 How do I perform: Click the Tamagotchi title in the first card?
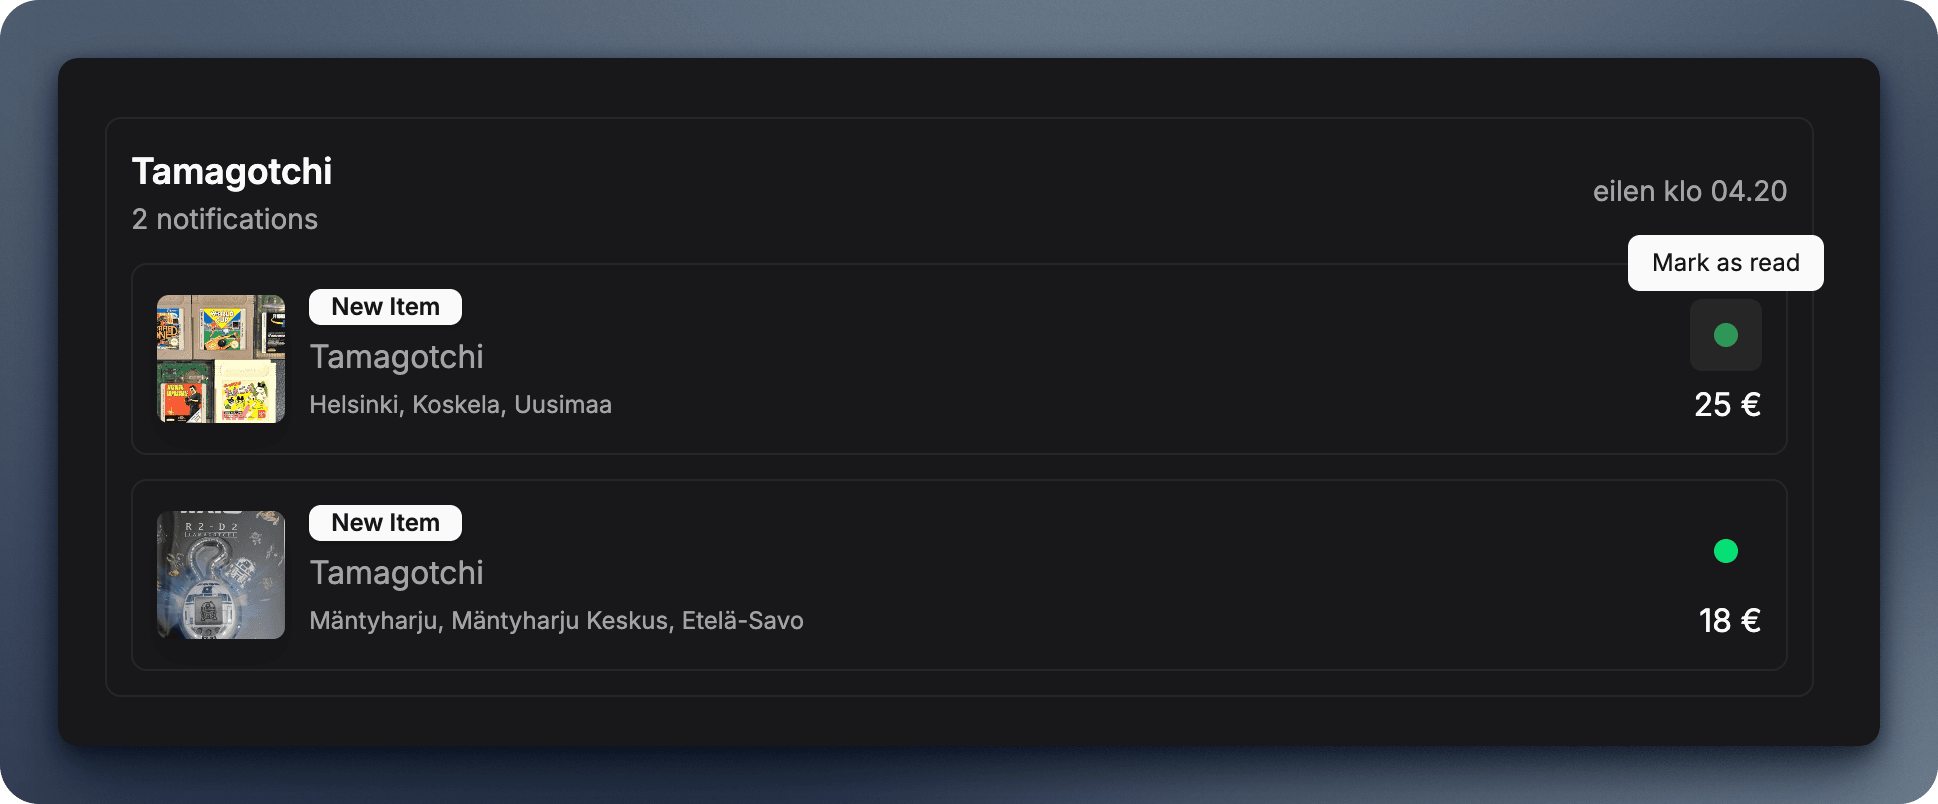[x=397, y=357]
